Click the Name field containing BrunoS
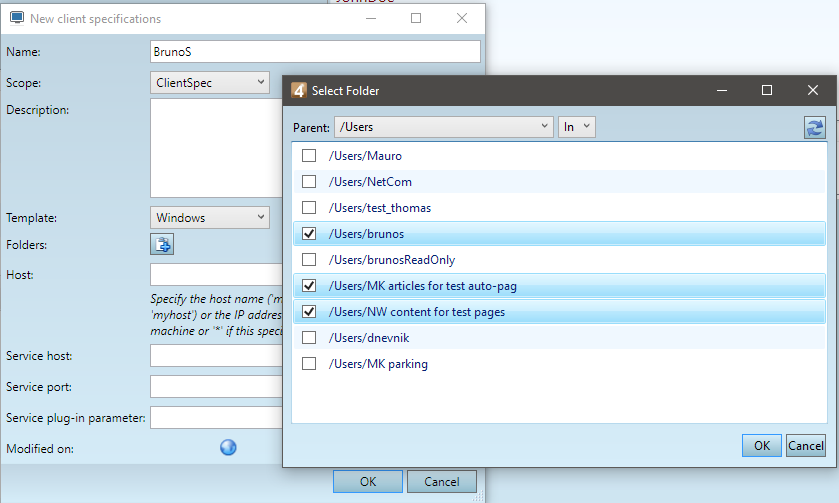 click(315, 51)
